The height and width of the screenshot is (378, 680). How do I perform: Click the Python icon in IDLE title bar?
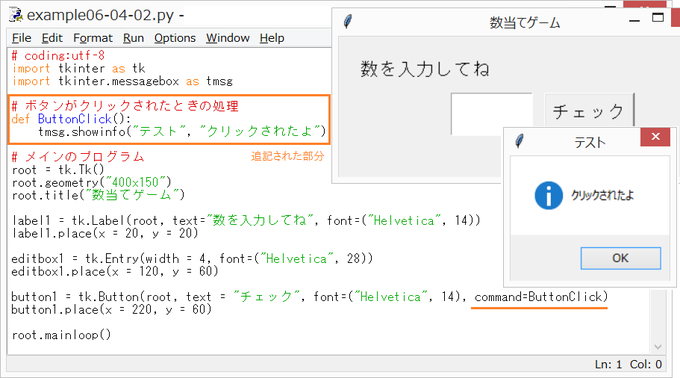pyautogui.click(x=16, y=15)
